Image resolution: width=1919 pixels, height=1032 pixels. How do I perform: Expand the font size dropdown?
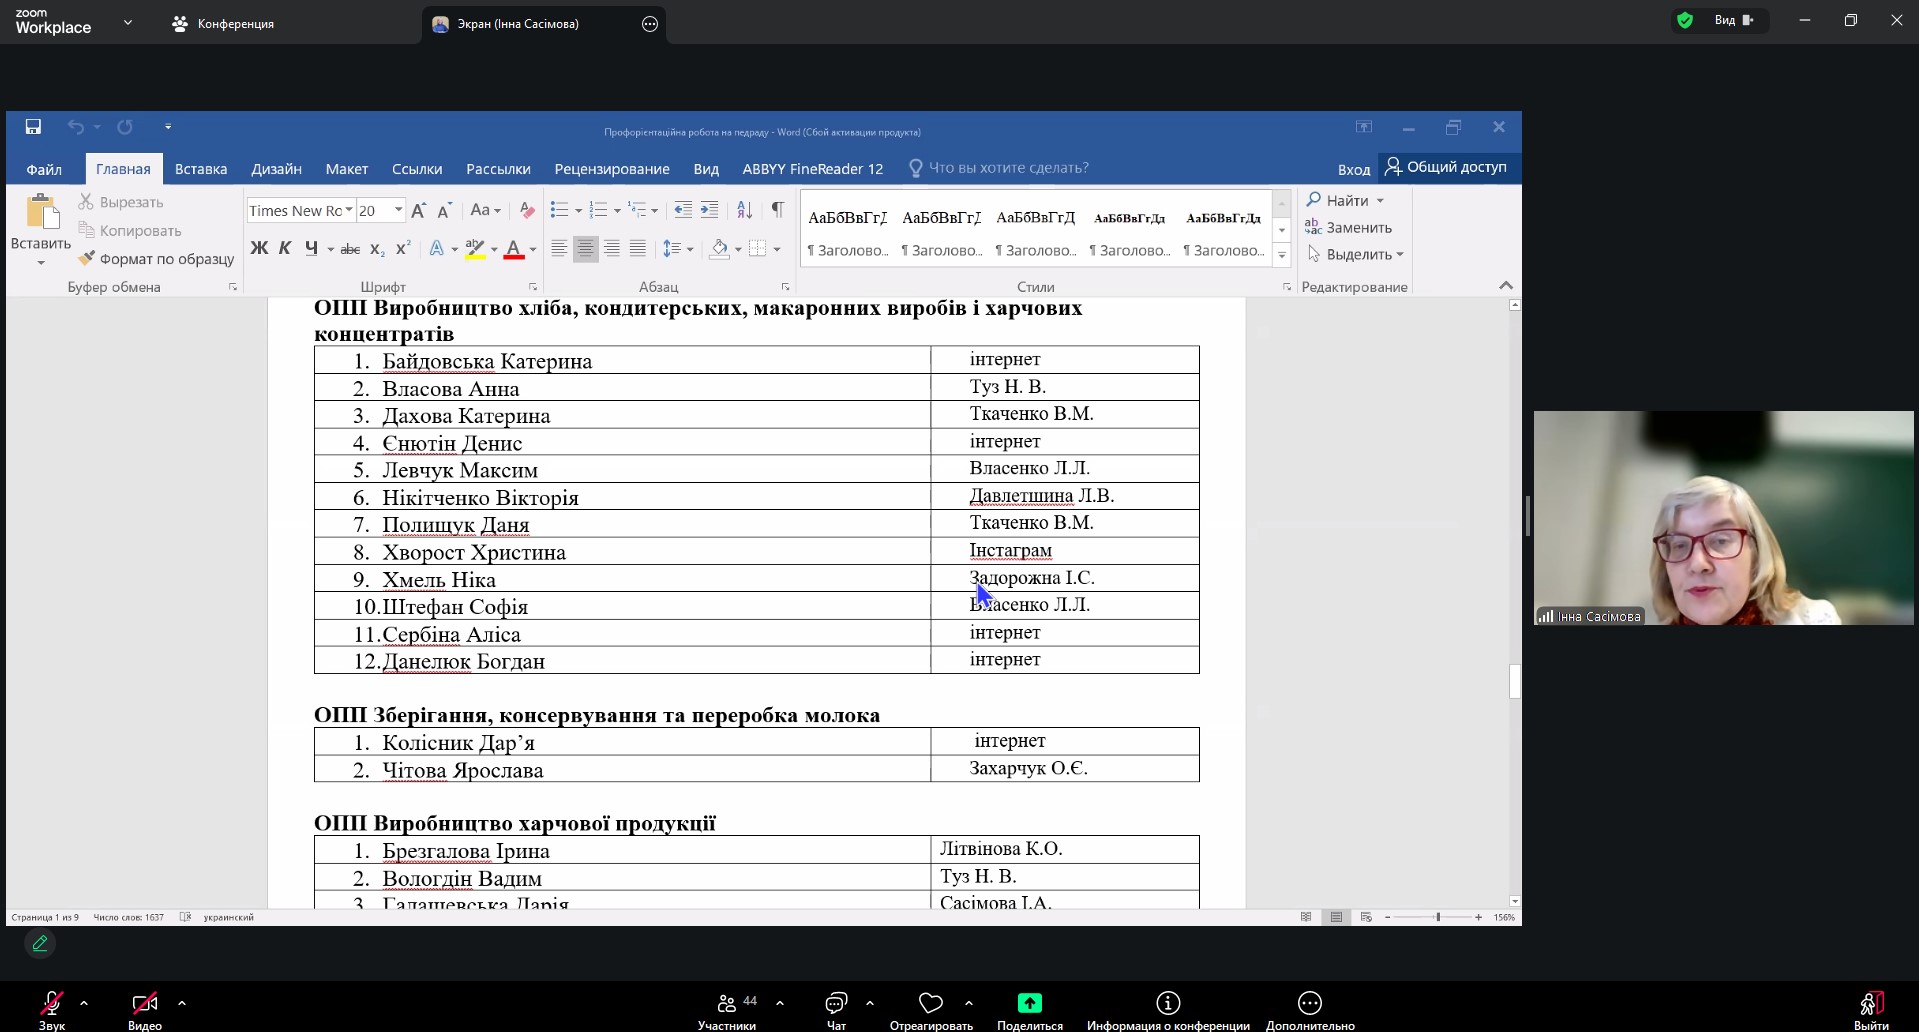point(398,210)
